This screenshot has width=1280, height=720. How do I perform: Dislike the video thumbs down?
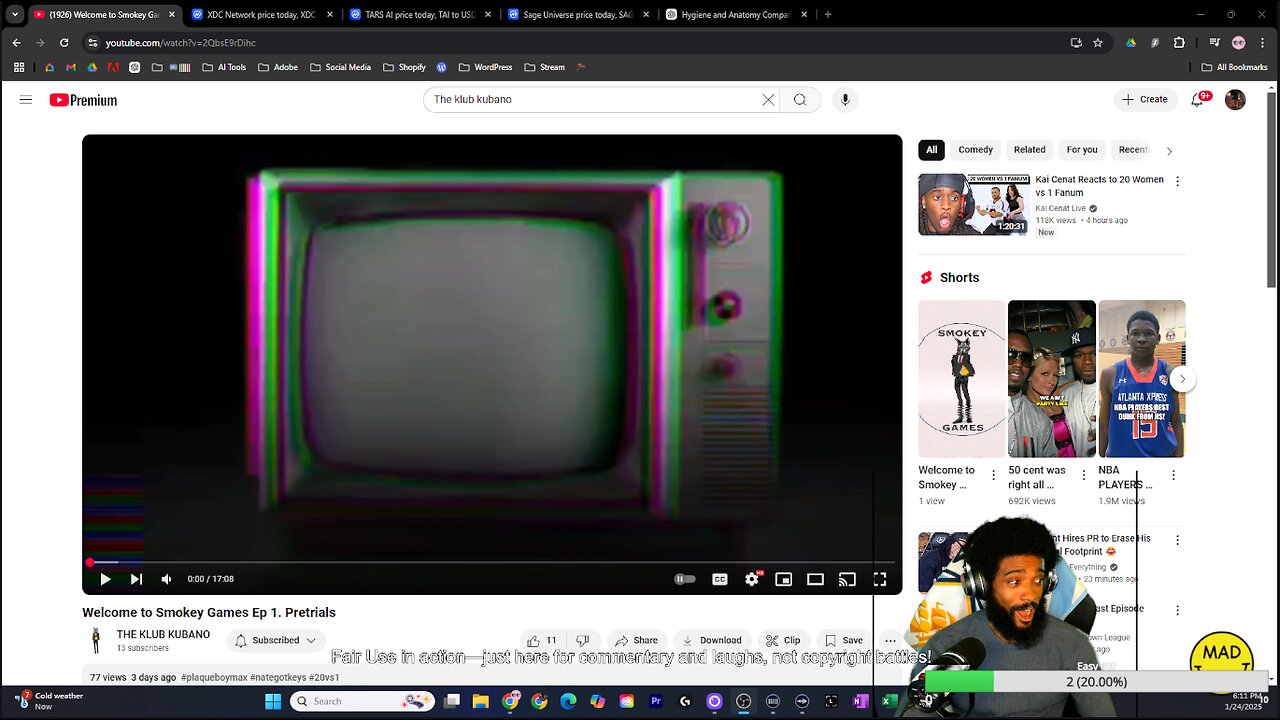(583, 640)
